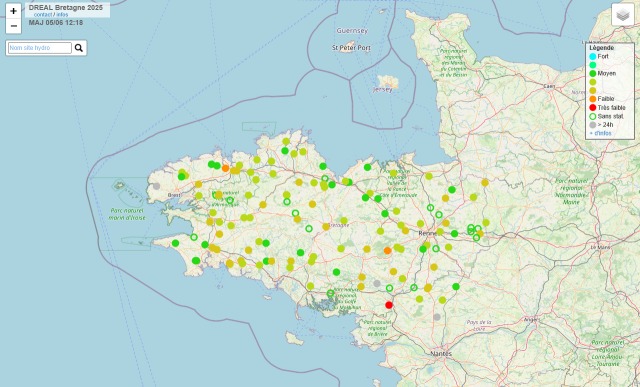
Task: Select the red 'Très faible' station marker
Action: (389, 305)
